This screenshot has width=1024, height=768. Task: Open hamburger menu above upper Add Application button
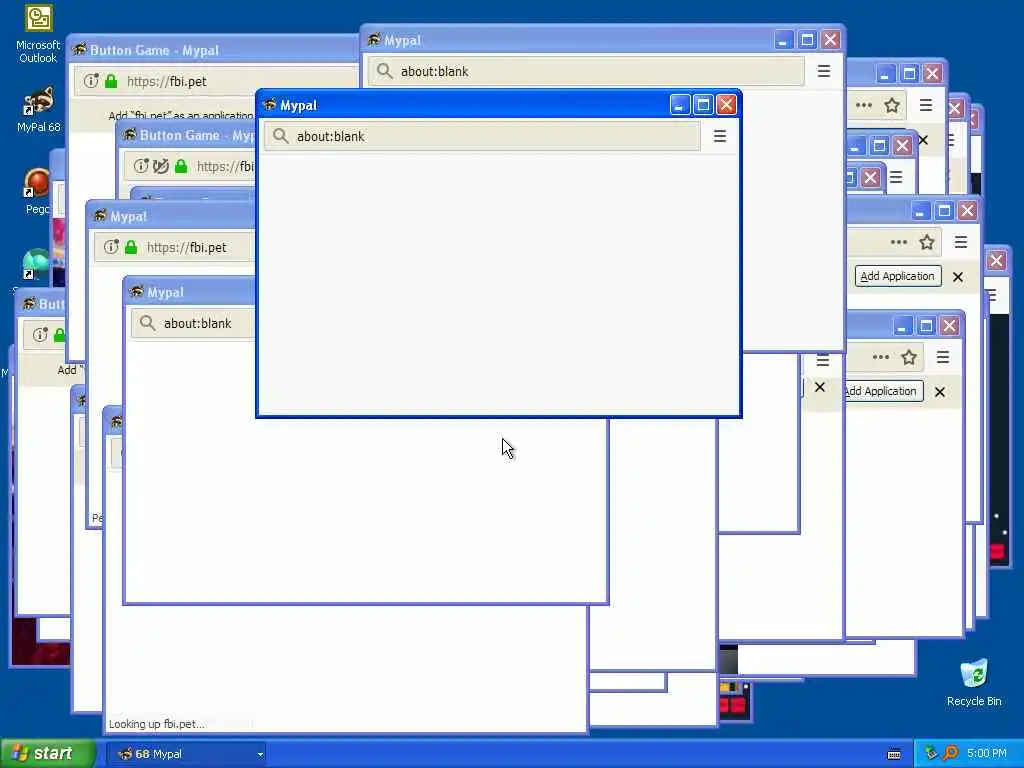tap(961, 242)
